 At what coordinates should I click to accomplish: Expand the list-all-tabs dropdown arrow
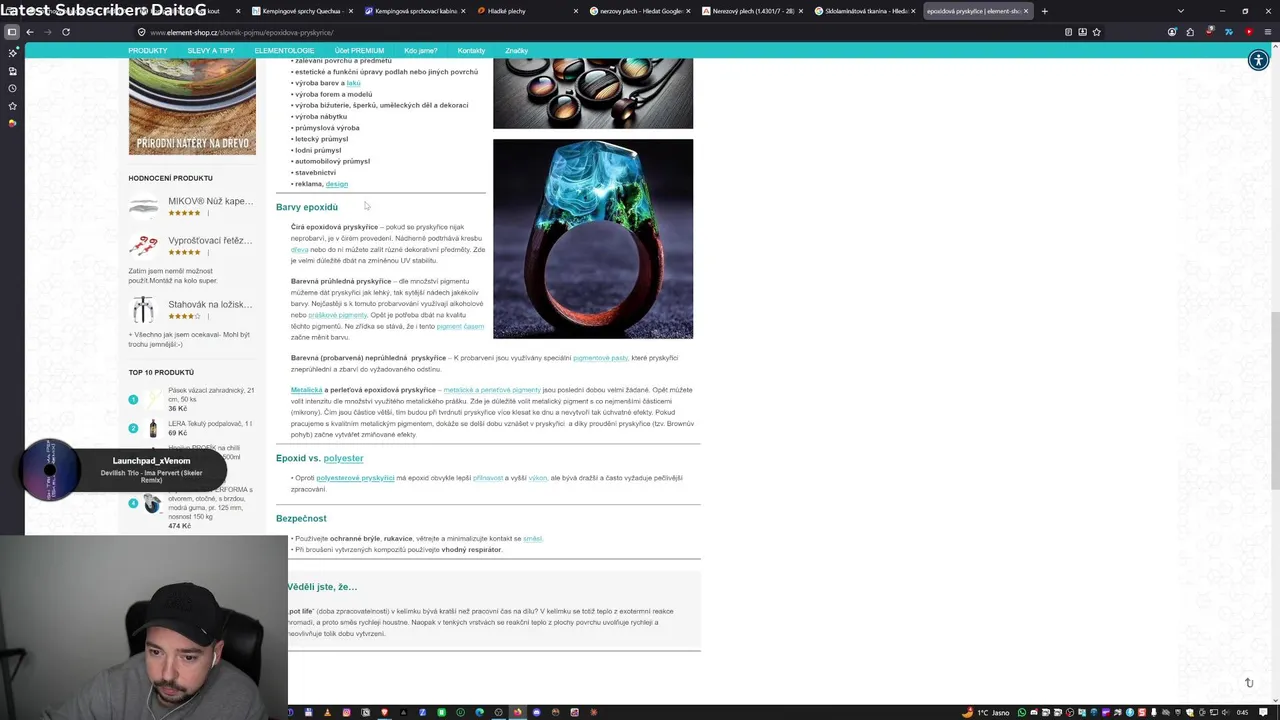(x=1181, y=11)
